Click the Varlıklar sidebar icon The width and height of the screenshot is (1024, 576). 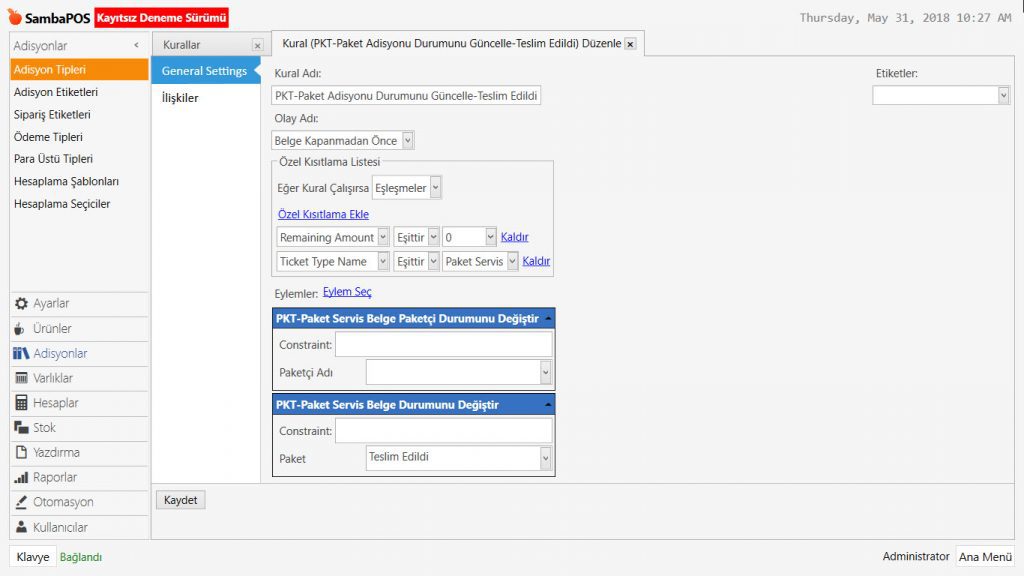pos(21,378)
